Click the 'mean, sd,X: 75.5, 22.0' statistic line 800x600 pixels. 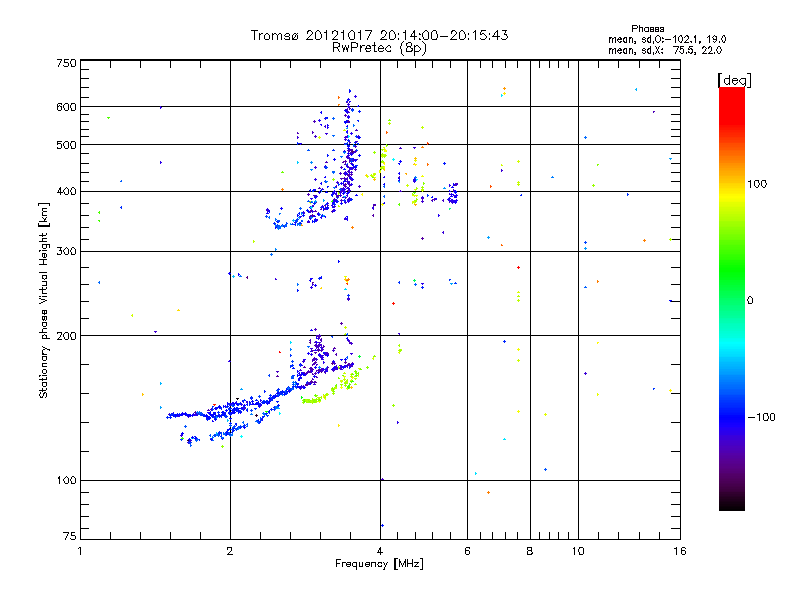665,50
